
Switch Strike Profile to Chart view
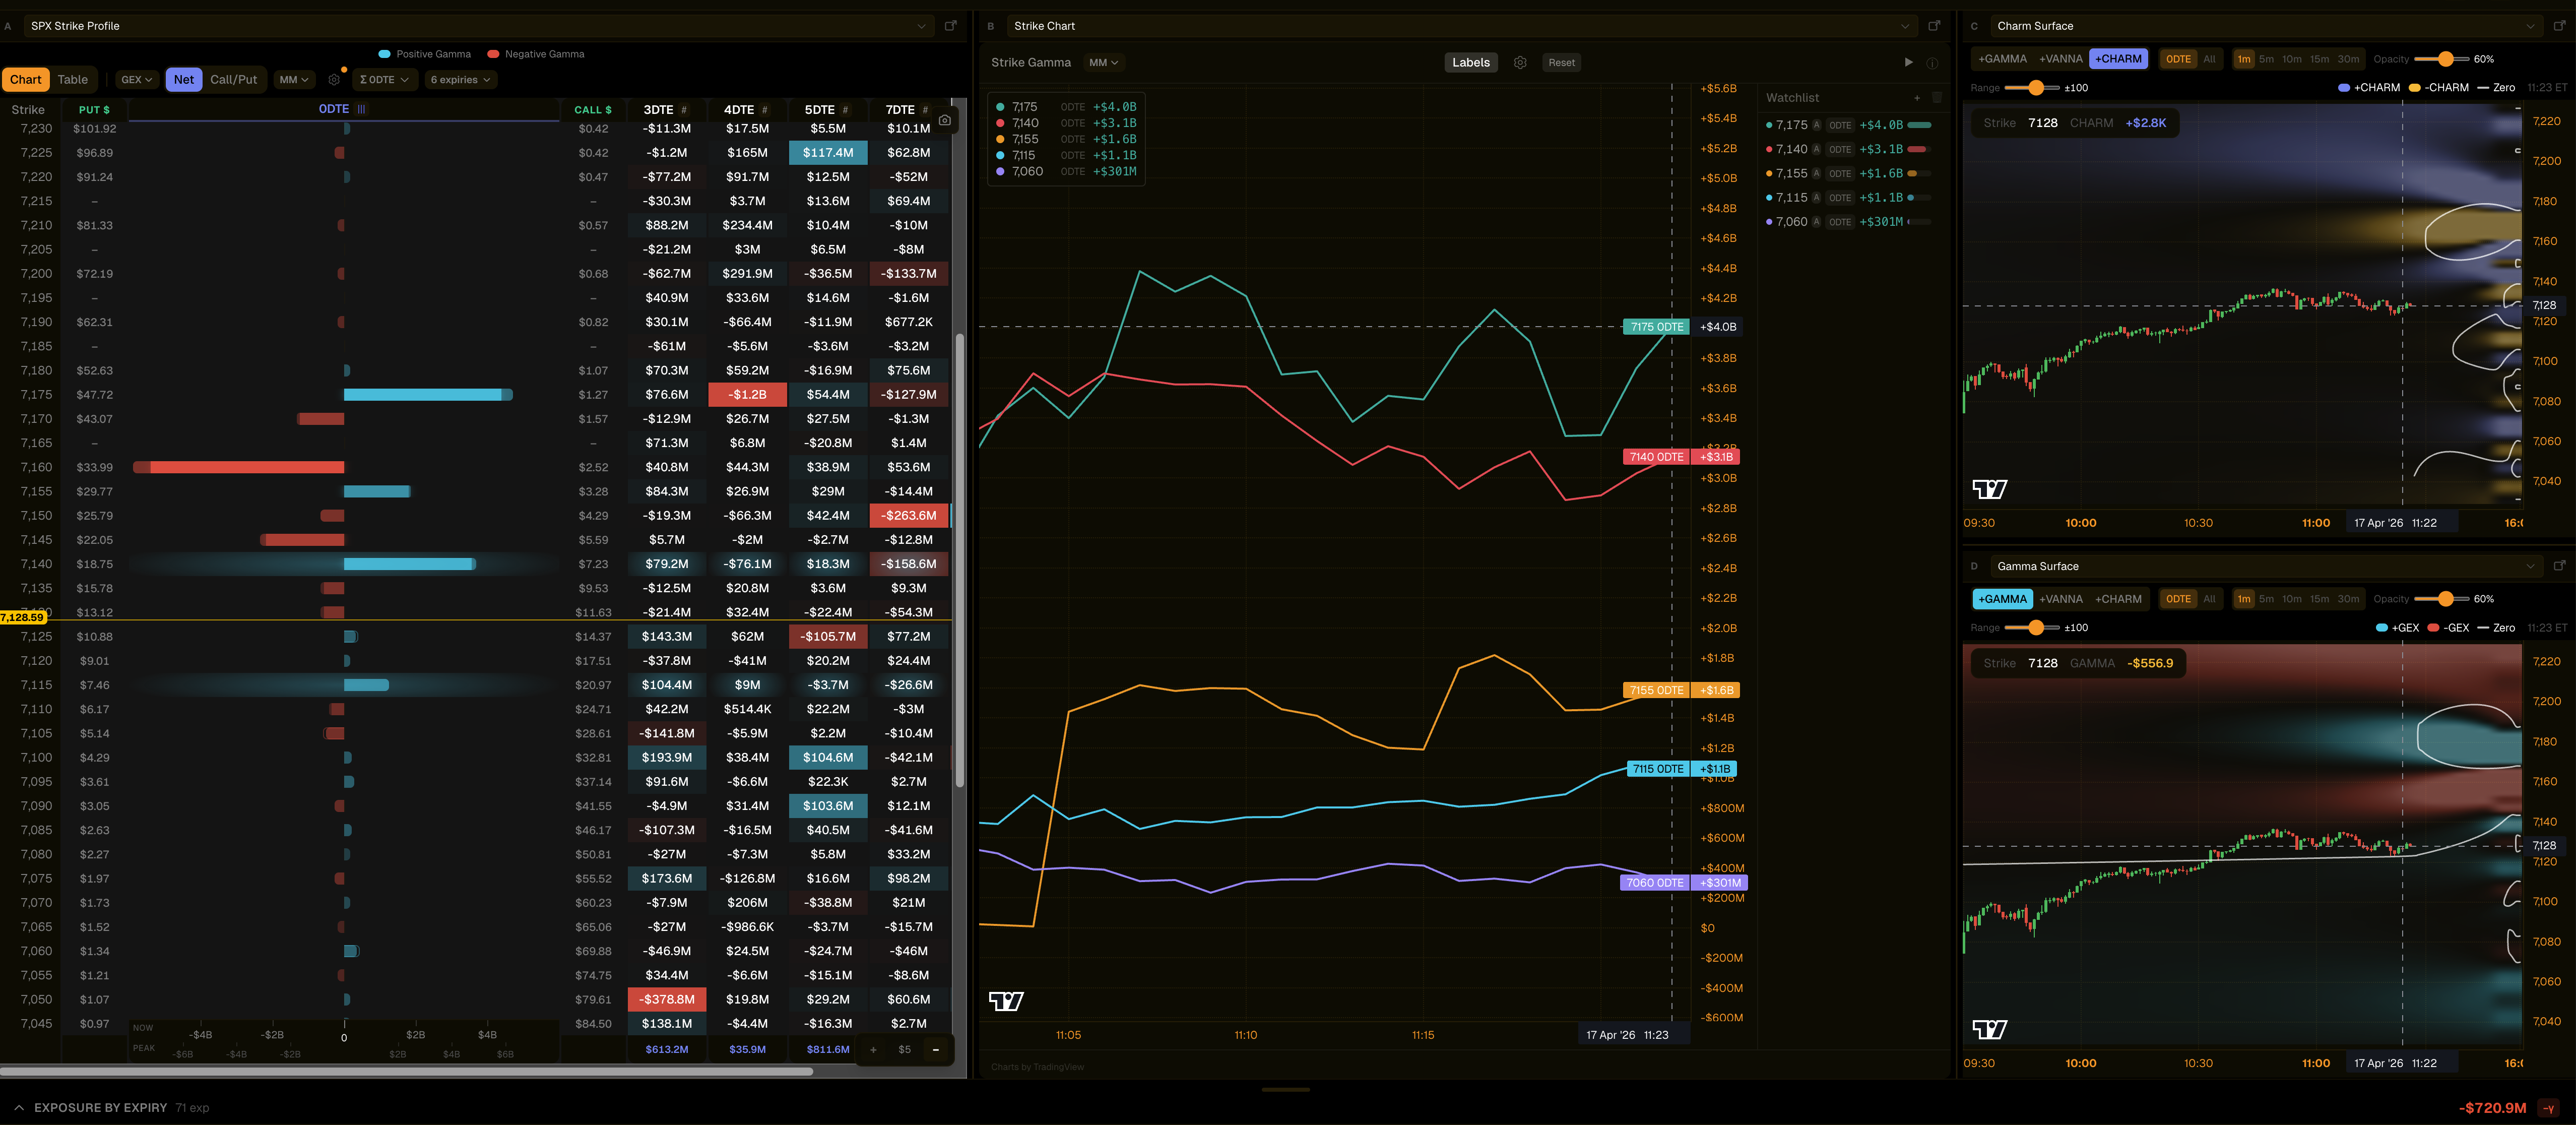tap(26, 80)
